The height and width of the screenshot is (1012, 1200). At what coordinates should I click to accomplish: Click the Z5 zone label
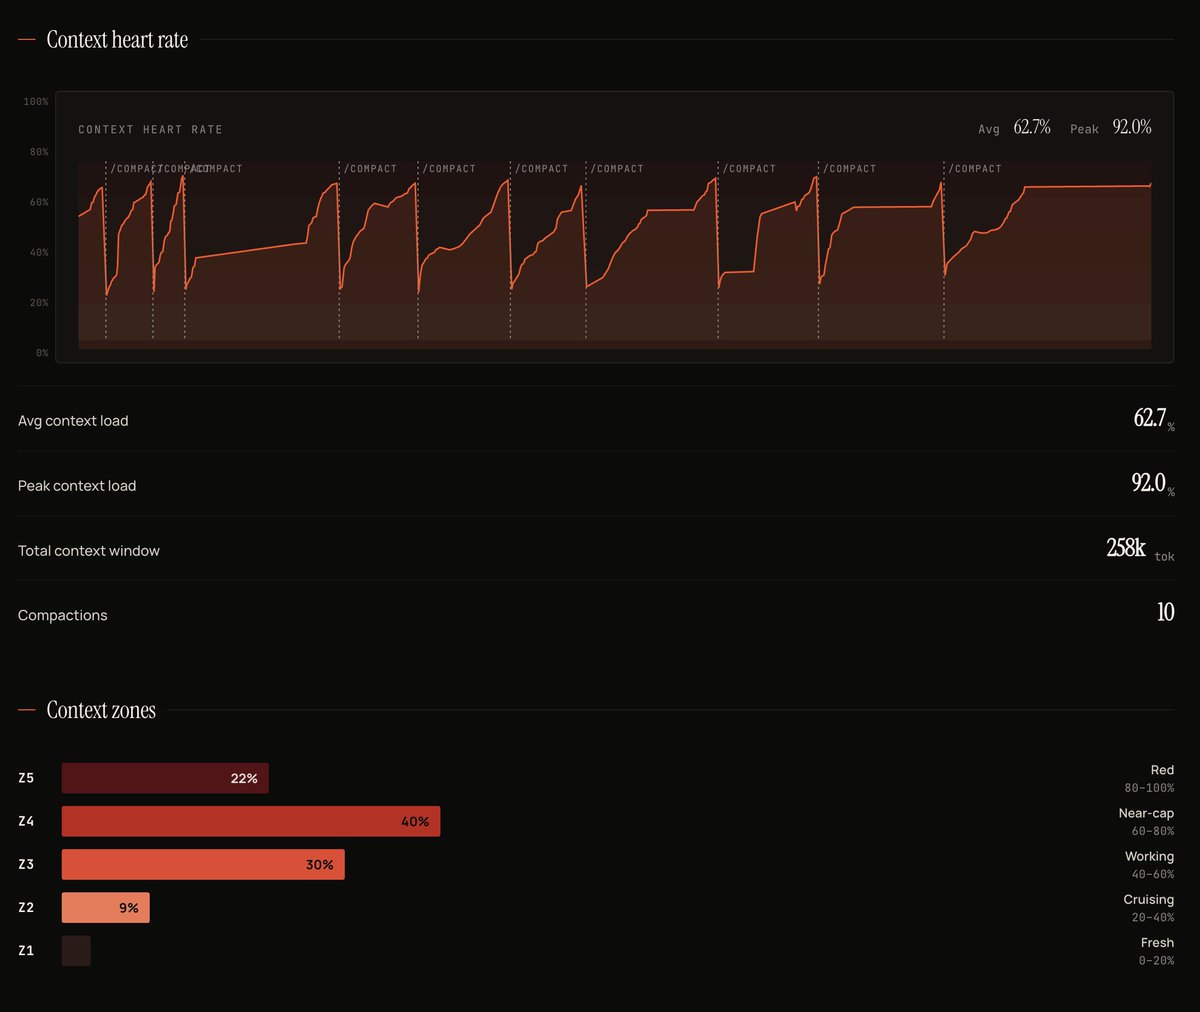(26, 778)
